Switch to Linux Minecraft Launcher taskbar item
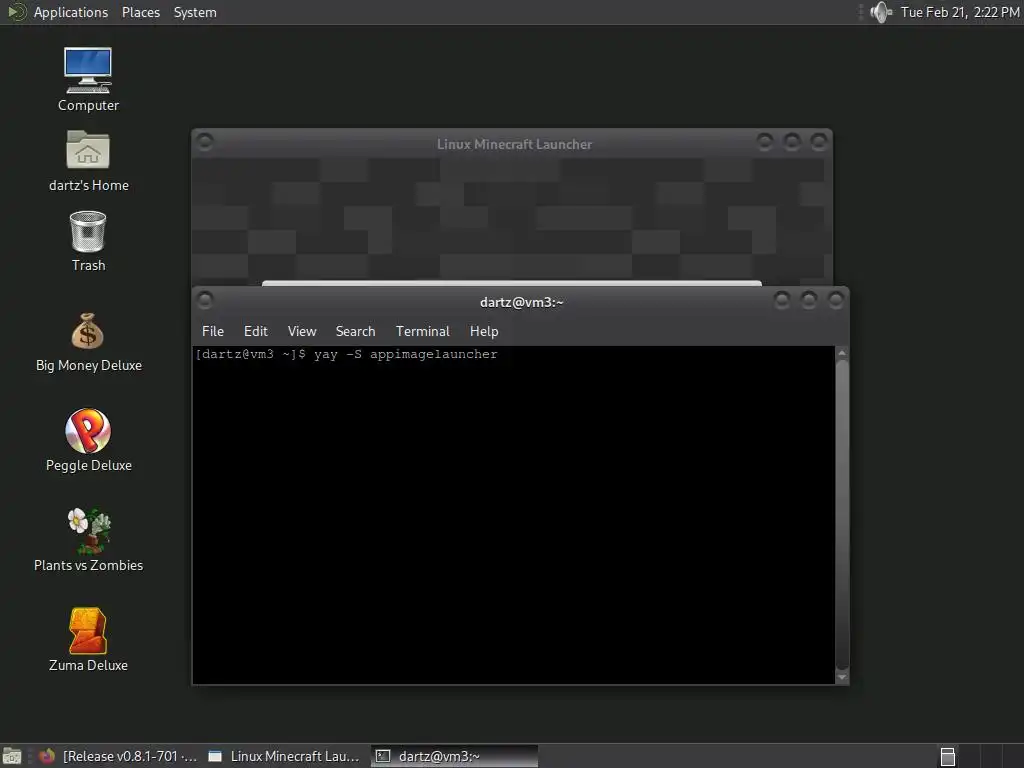This screenshot has height=768, width=1024. click(284, 756)
